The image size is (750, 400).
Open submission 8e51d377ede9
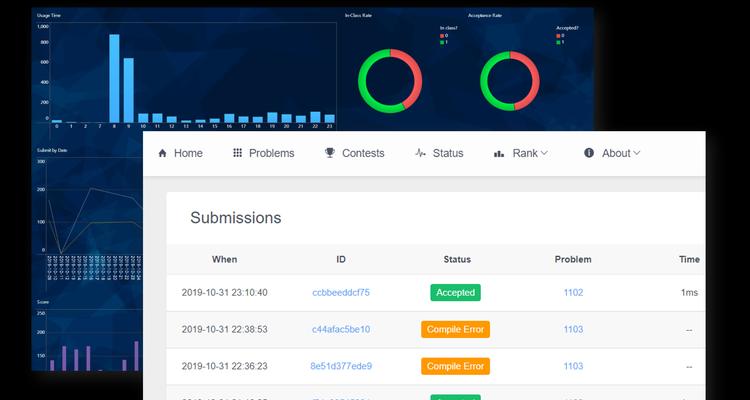pos(341,366)
